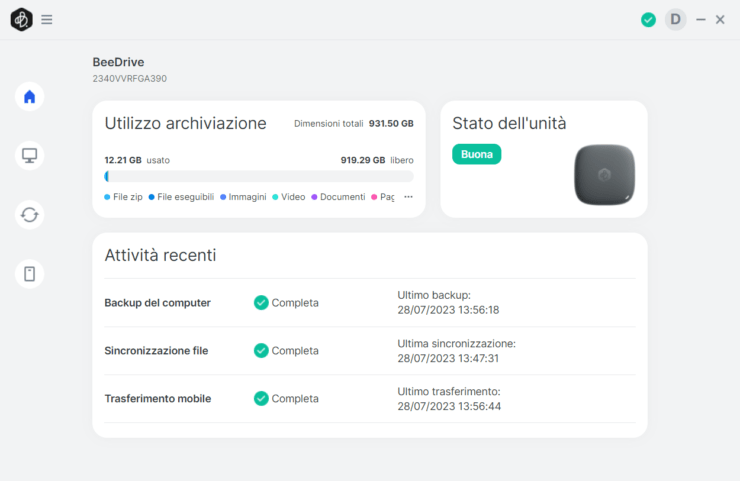Open the Home dashboard from the sidebar
The height and width of the screenshot is (481, 740).
click(30, 97)
